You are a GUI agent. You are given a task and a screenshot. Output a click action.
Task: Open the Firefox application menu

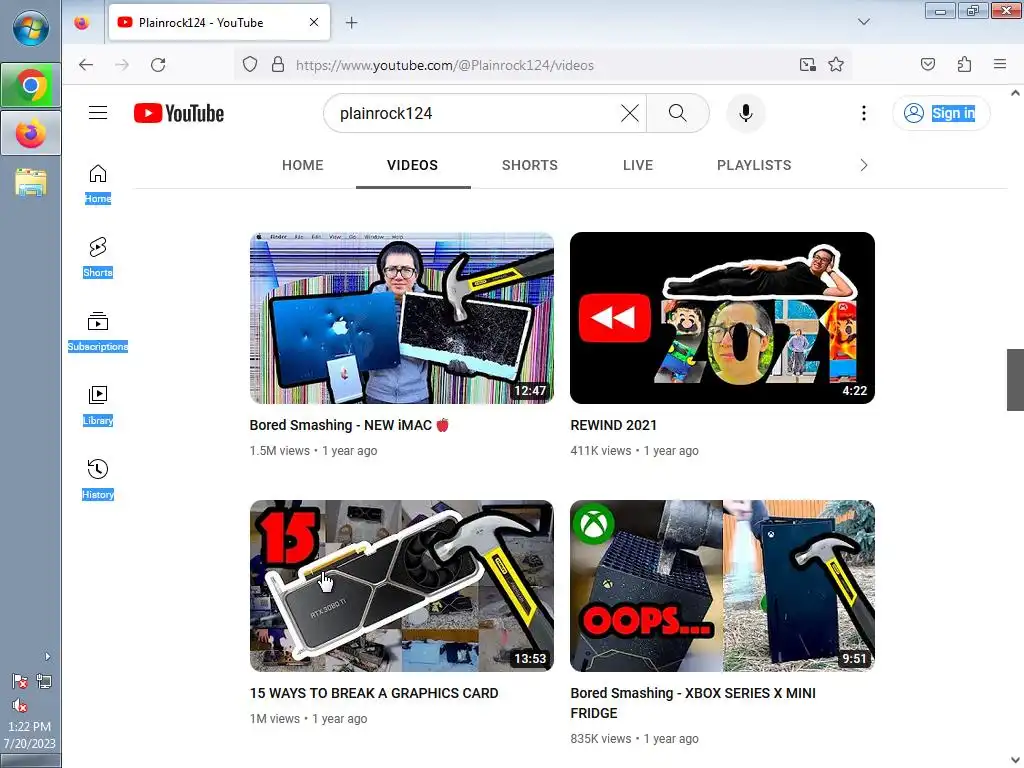click(x=999, y=65)
